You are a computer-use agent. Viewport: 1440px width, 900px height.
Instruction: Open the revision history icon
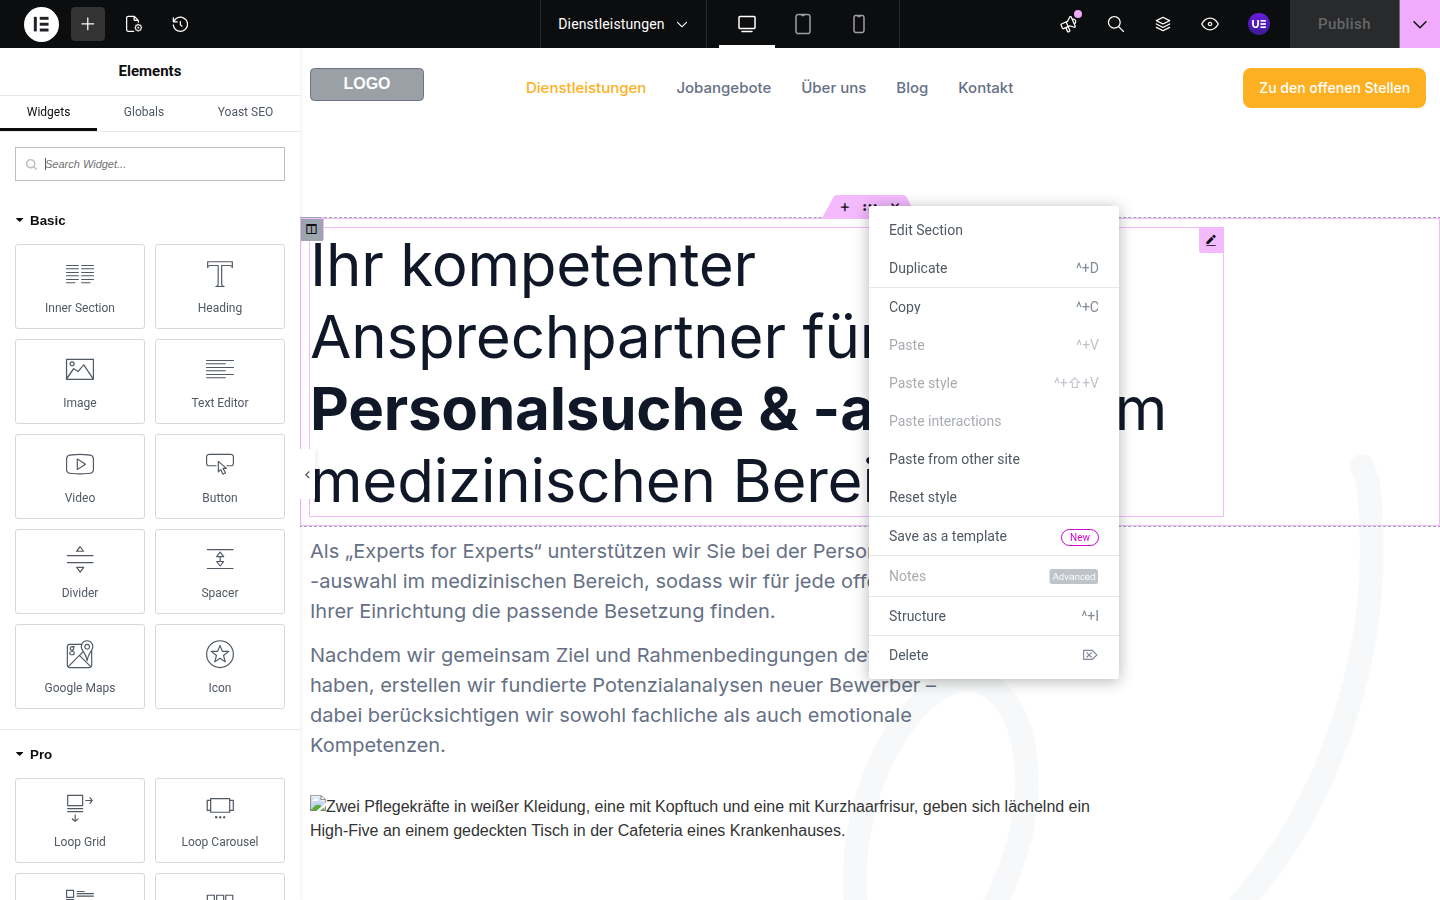click(180, 24)
